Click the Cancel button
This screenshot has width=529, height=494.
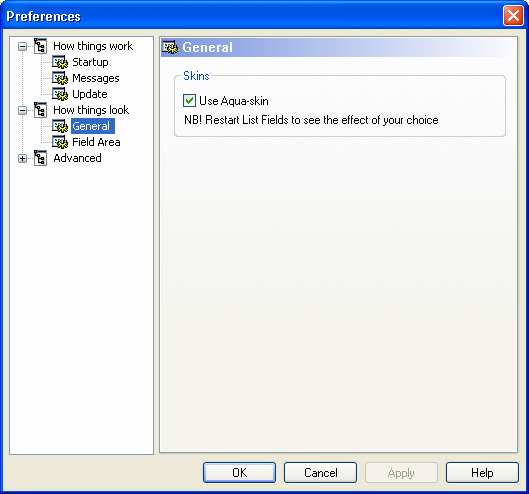pyautogui.click(x=321, y=472)
